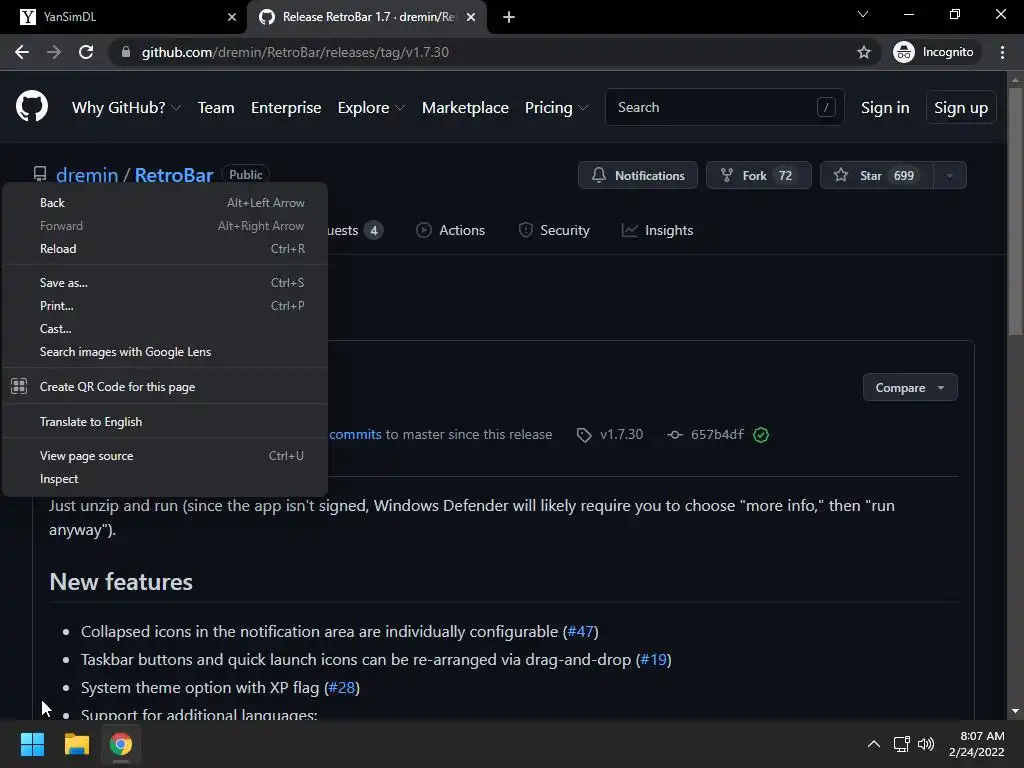The height and width of the screenshot is (768, 1024).
Task: Choose Cast... in context menu
Action: click(165, 328)
